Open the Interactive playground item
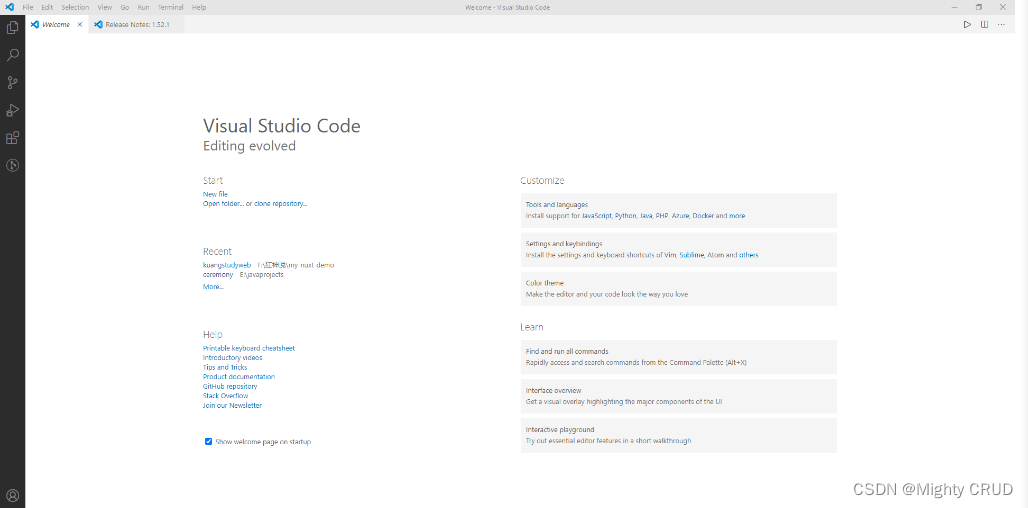 coord(679,435)
